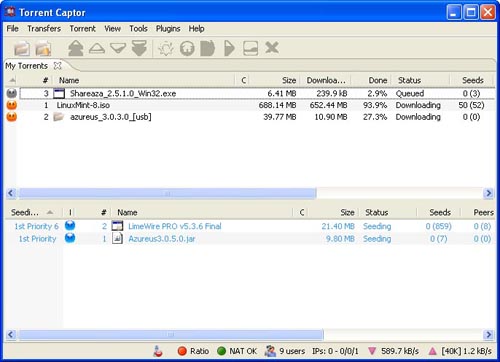500x362 pixels.
Task: Click download speed arrow icon in status bar
Action: pyautogui.click(x=372, y=351)
